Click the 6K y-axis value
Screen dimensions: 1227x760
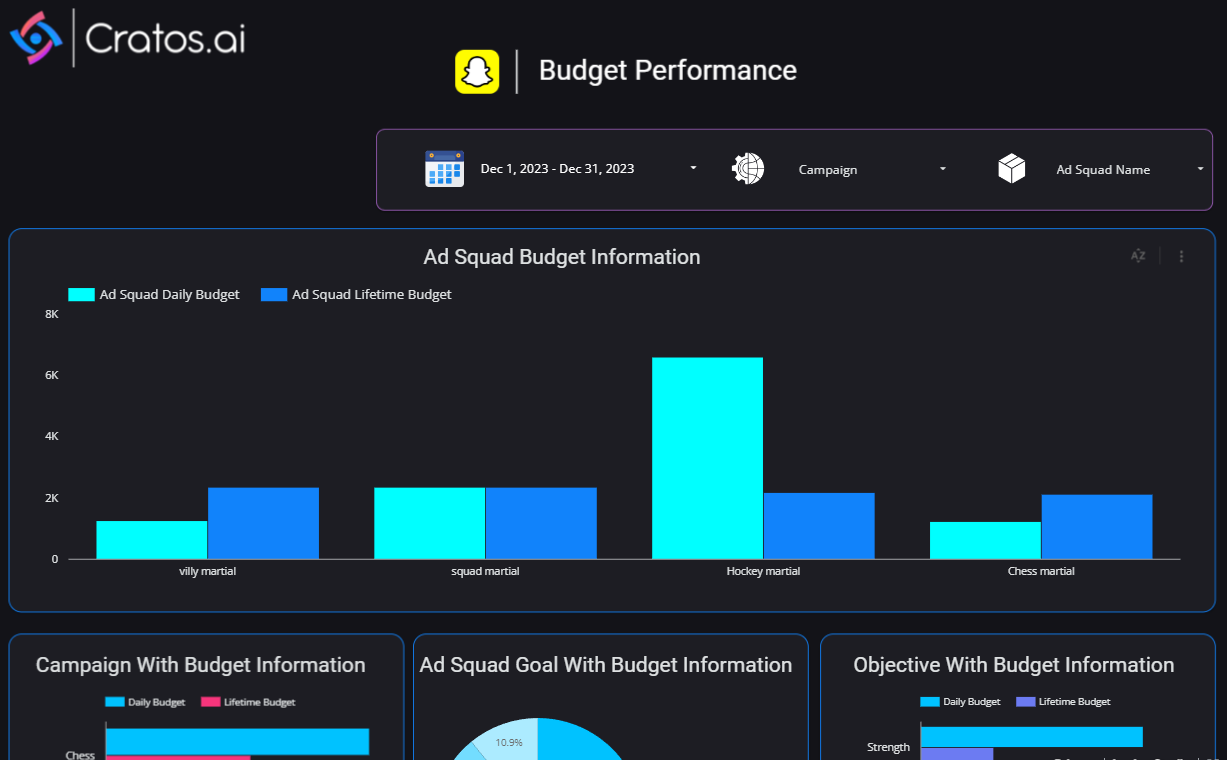pyautogui.click(x=52, y=375)
